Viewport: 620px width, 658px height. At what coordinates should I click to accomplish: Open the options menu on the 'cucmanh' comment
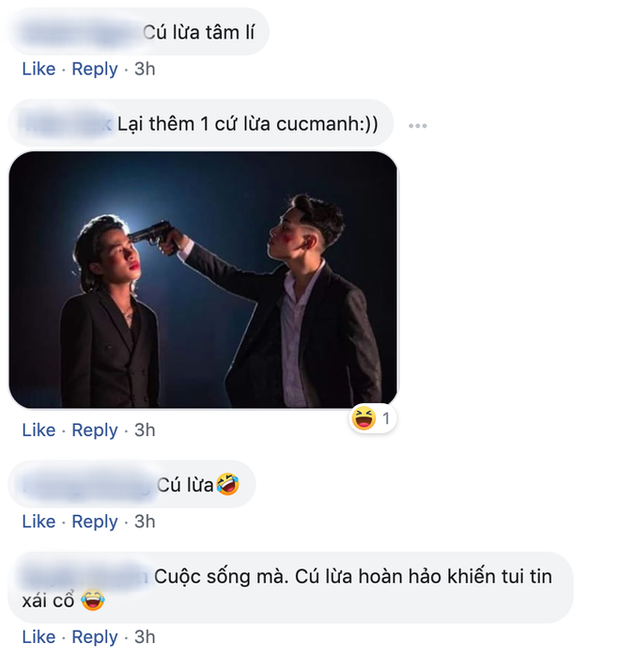point(418,126)
